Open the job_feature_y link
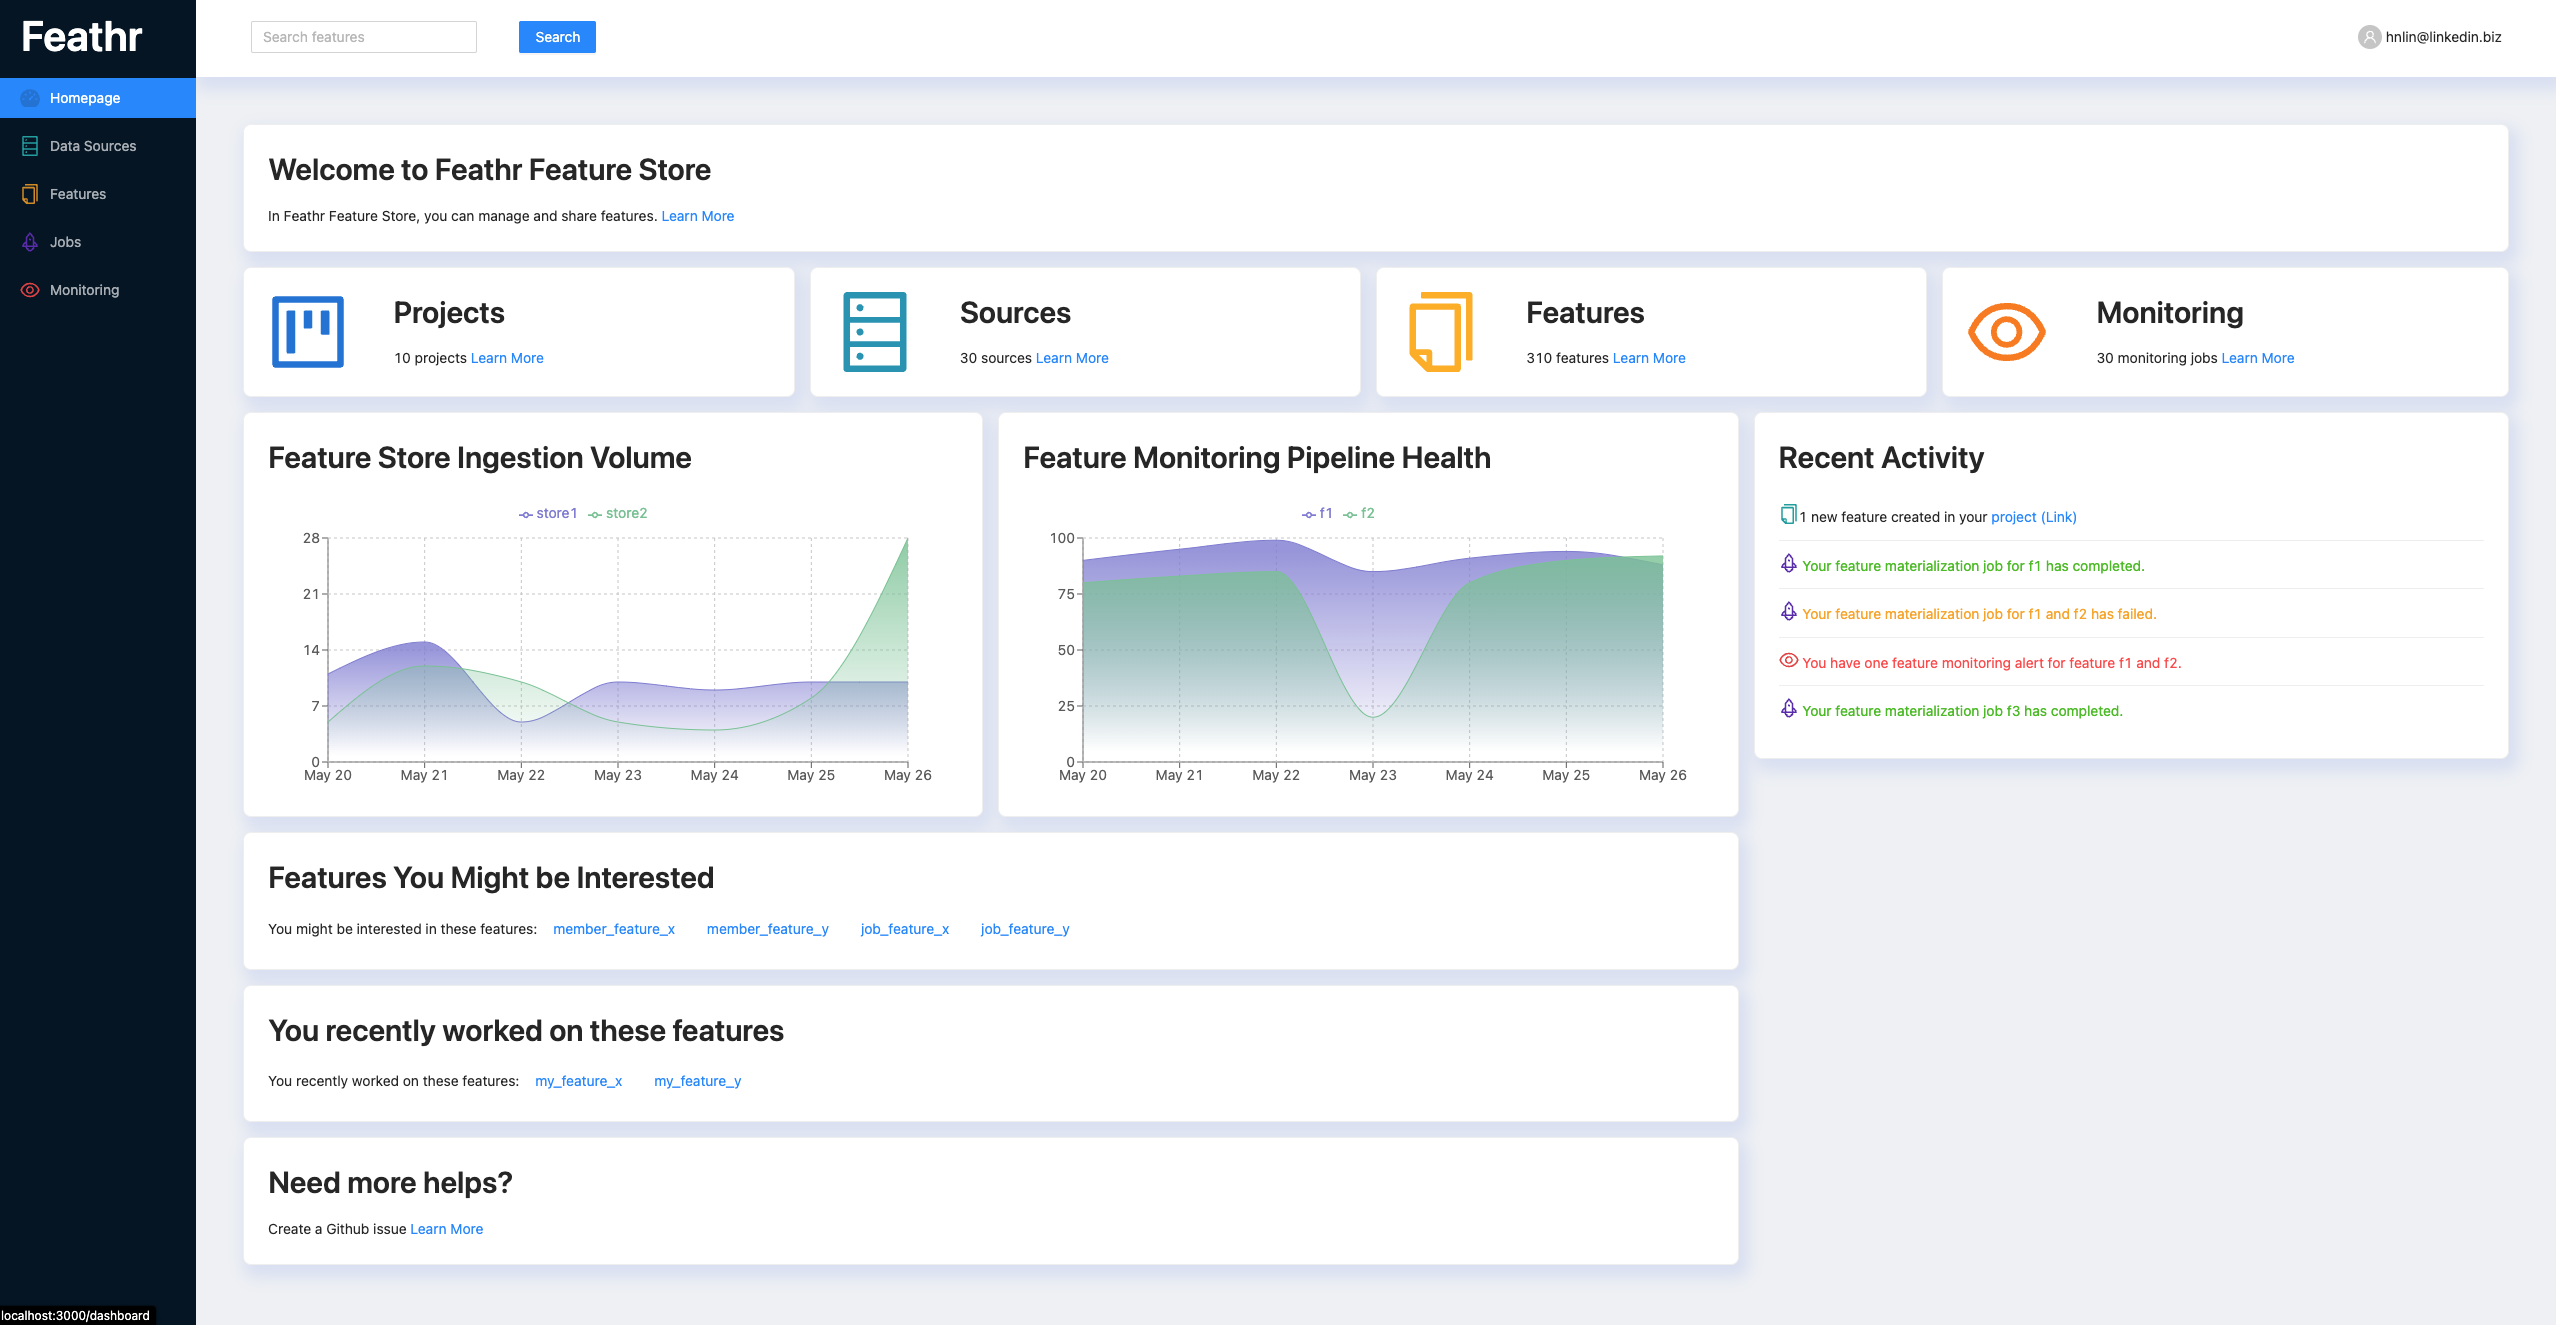Screen dimensions: 2556x1325 point(1025,929)
